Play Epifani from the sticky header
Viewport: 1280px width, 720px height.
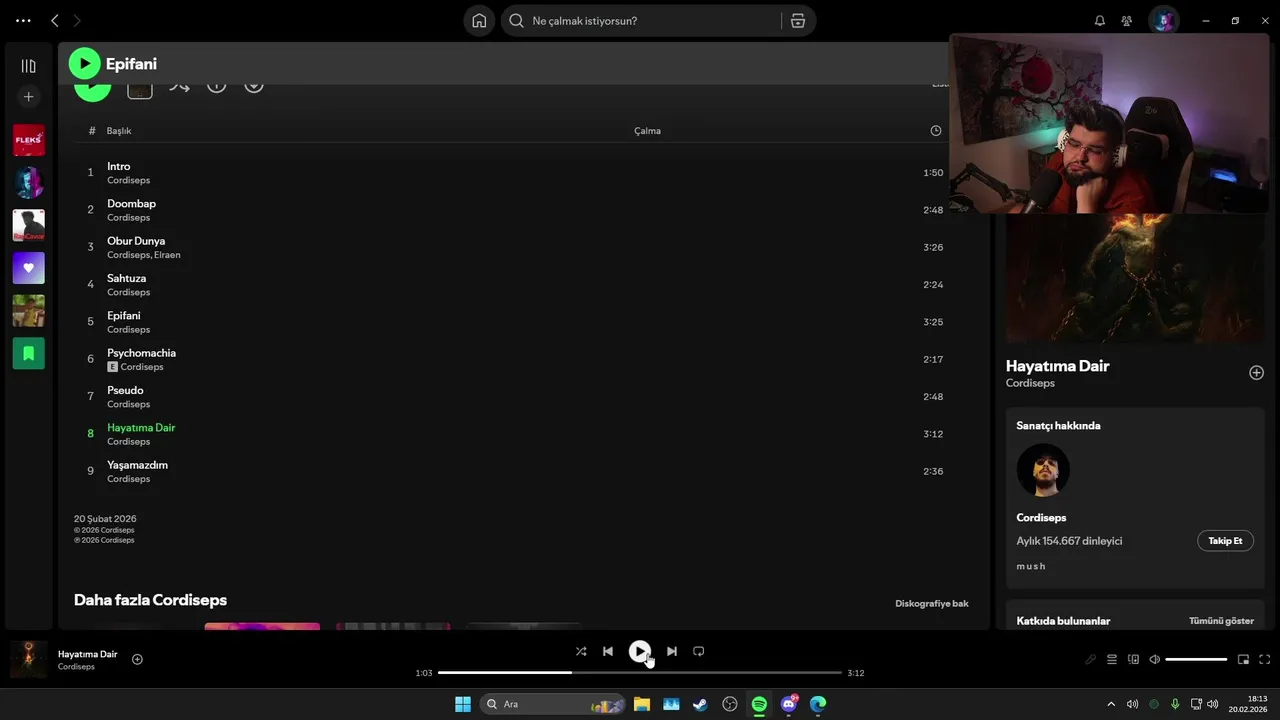(x=84, y=64)
